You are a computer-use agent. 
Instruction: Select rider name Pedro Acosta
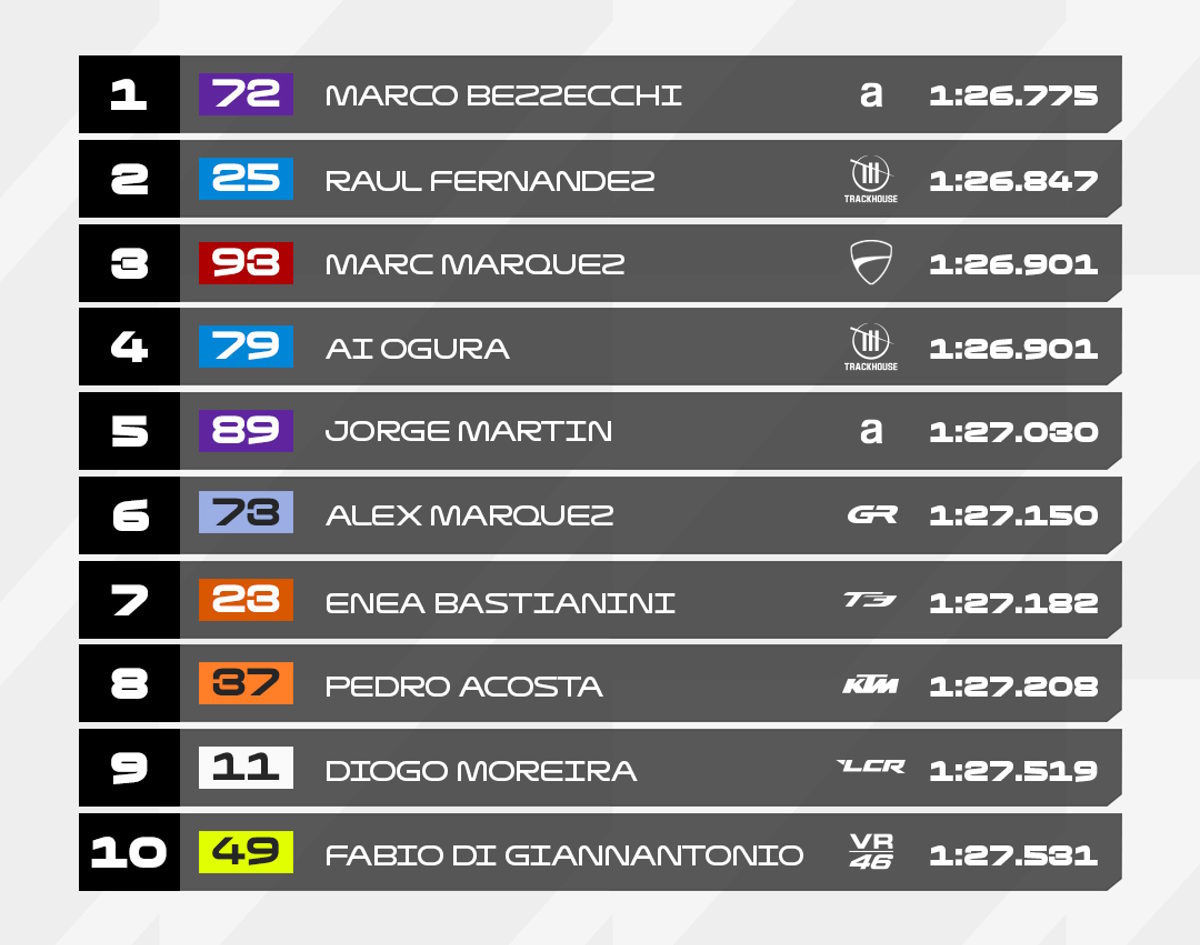click(464, 687)
